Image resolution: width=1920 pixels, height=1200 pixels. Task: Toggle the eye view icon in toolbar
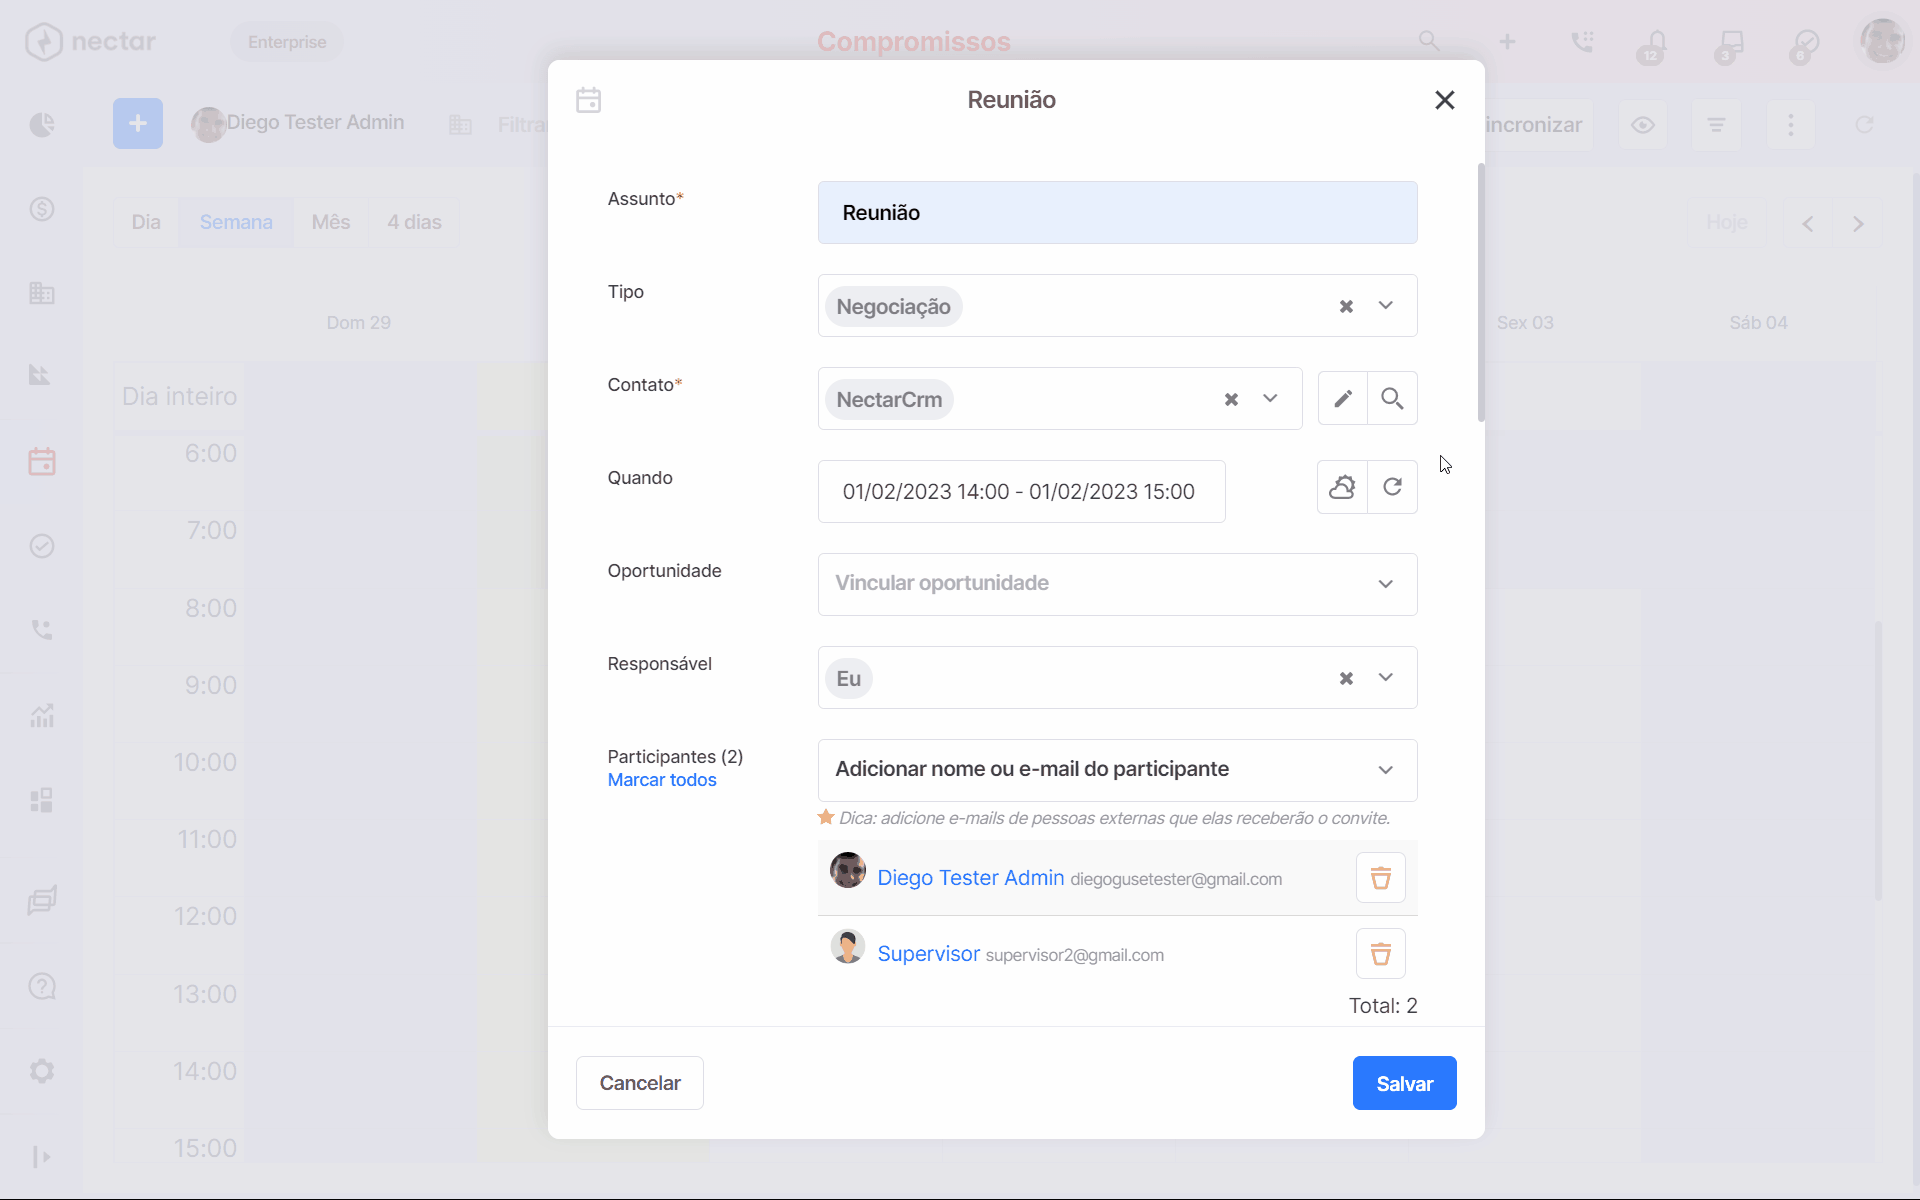pyautogui.click(x=1643, y=124)
